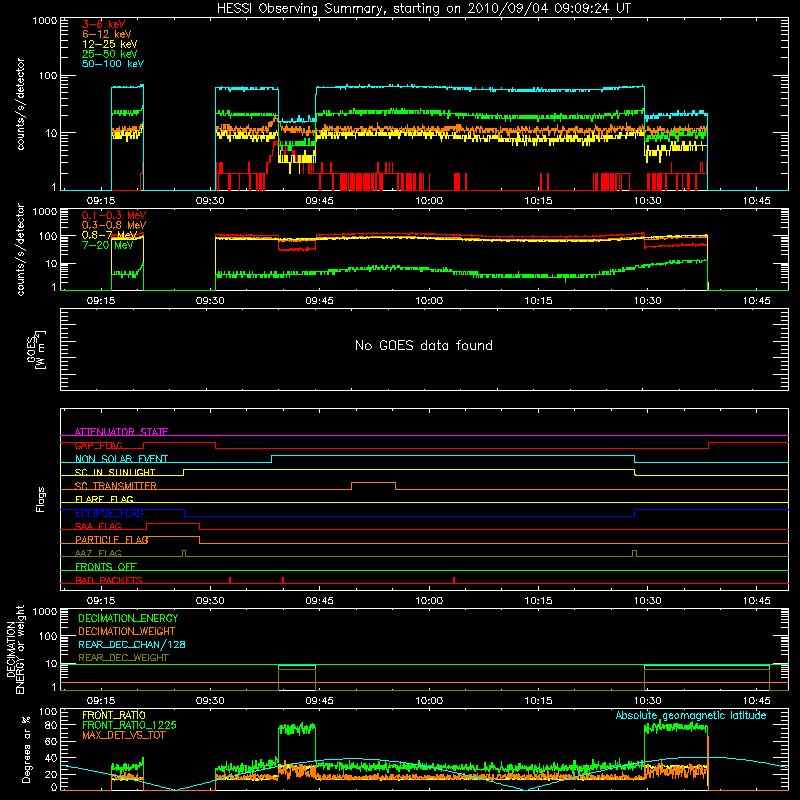This screenshot has height=800, width=800.
Task: Click the FRONT_RATIO_1225 legend label
Action: pos(129,725)
